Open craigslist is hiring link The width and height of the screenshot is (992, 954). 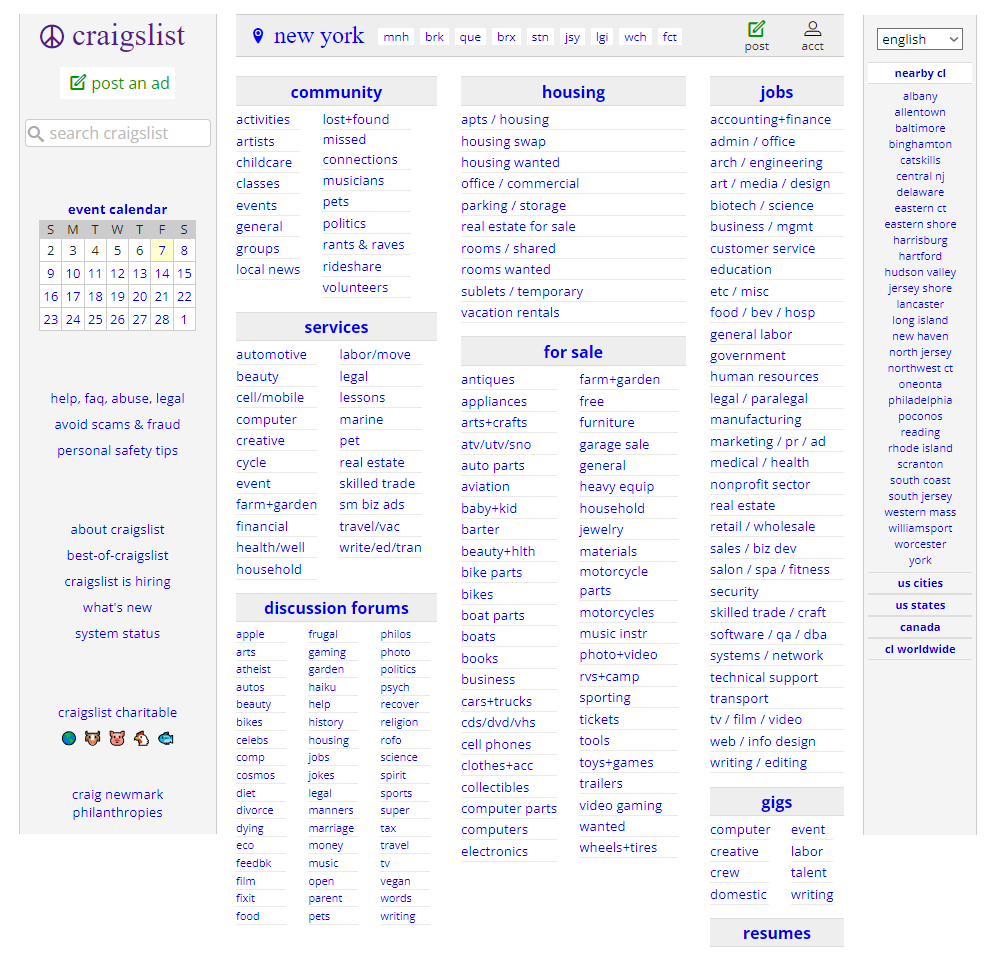coord(118,581)
